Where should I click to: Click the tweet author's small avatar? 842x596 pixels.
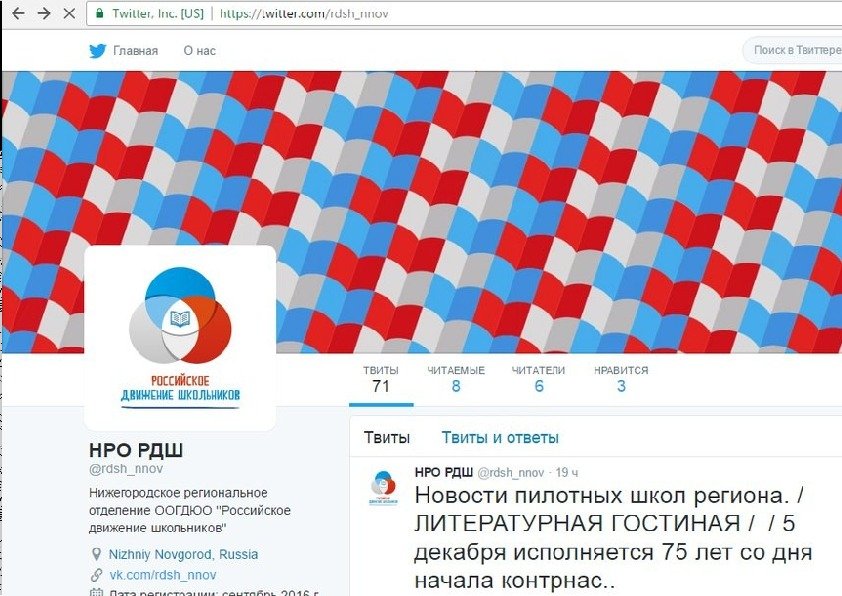pos(383,488)
